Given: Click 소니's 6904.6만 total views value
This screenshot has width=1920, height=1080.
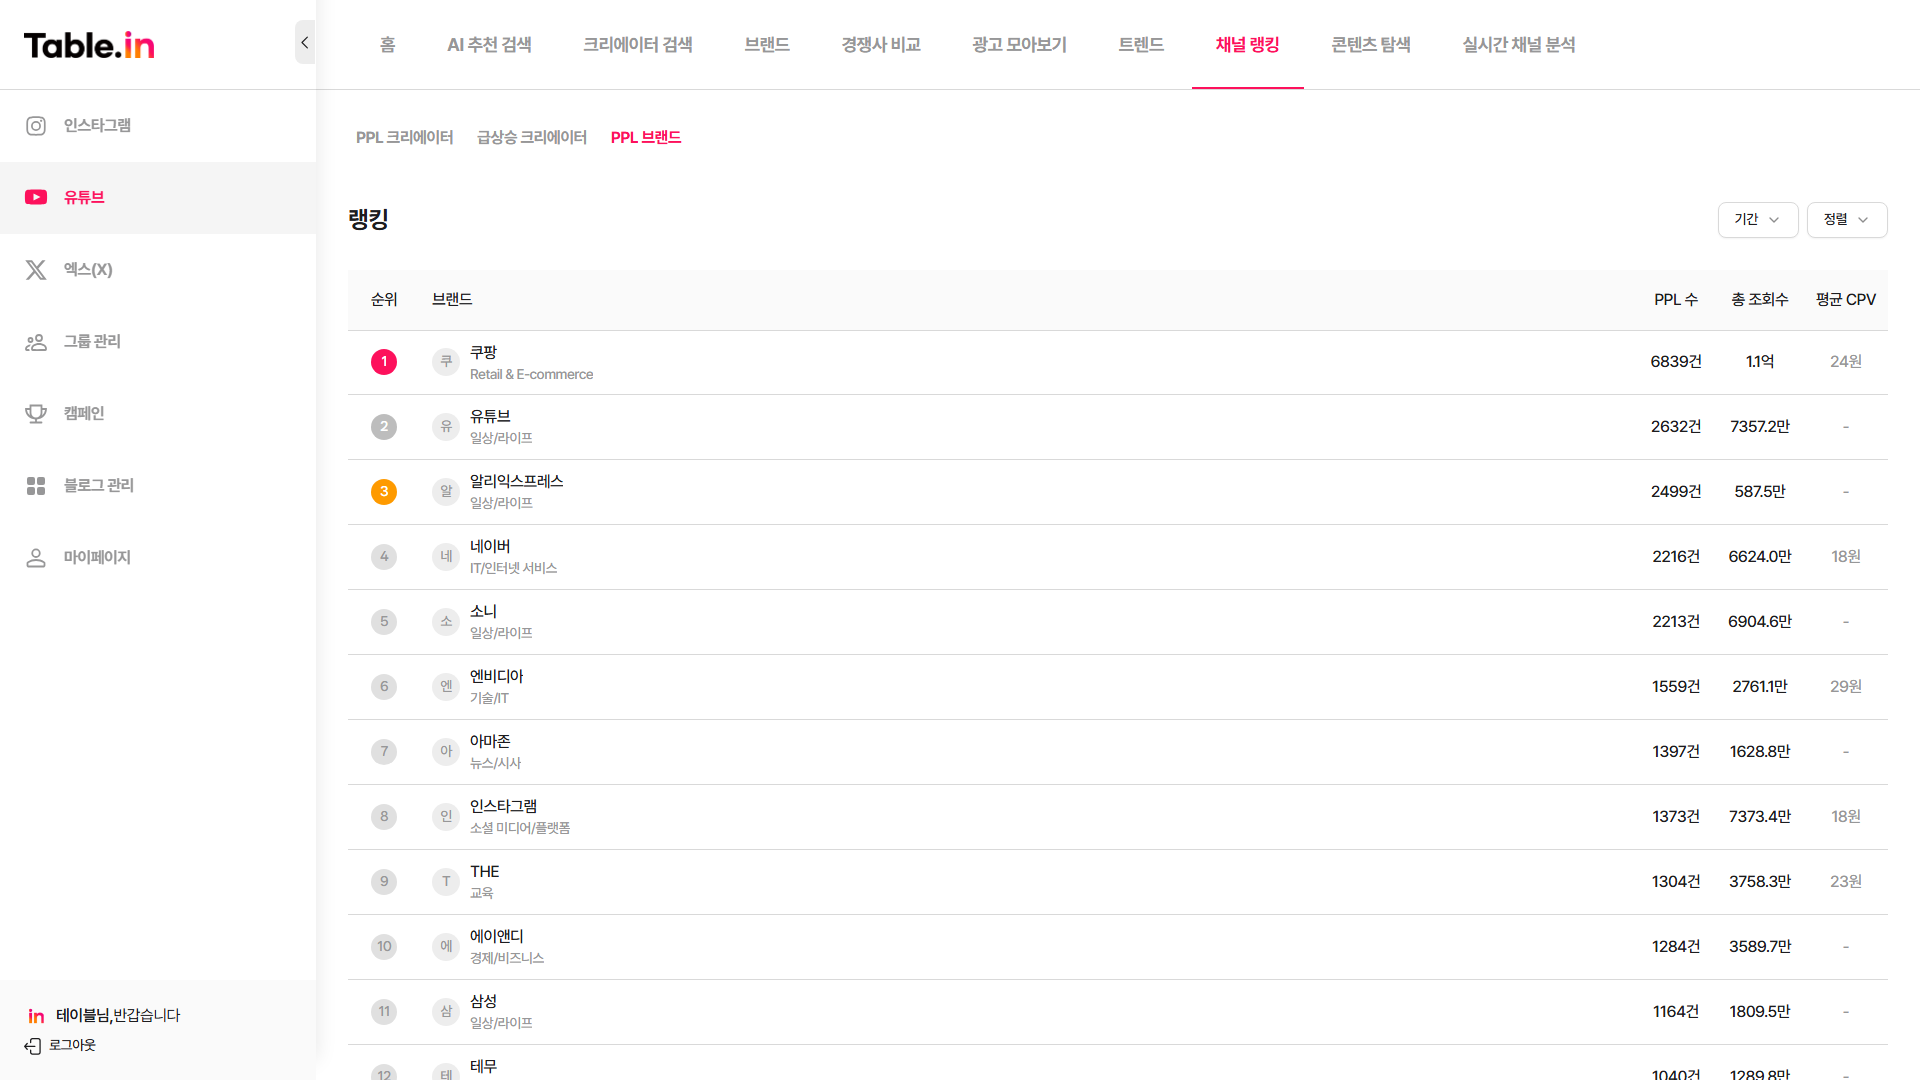Looking at the screenshot, I should coord(1760,622).
